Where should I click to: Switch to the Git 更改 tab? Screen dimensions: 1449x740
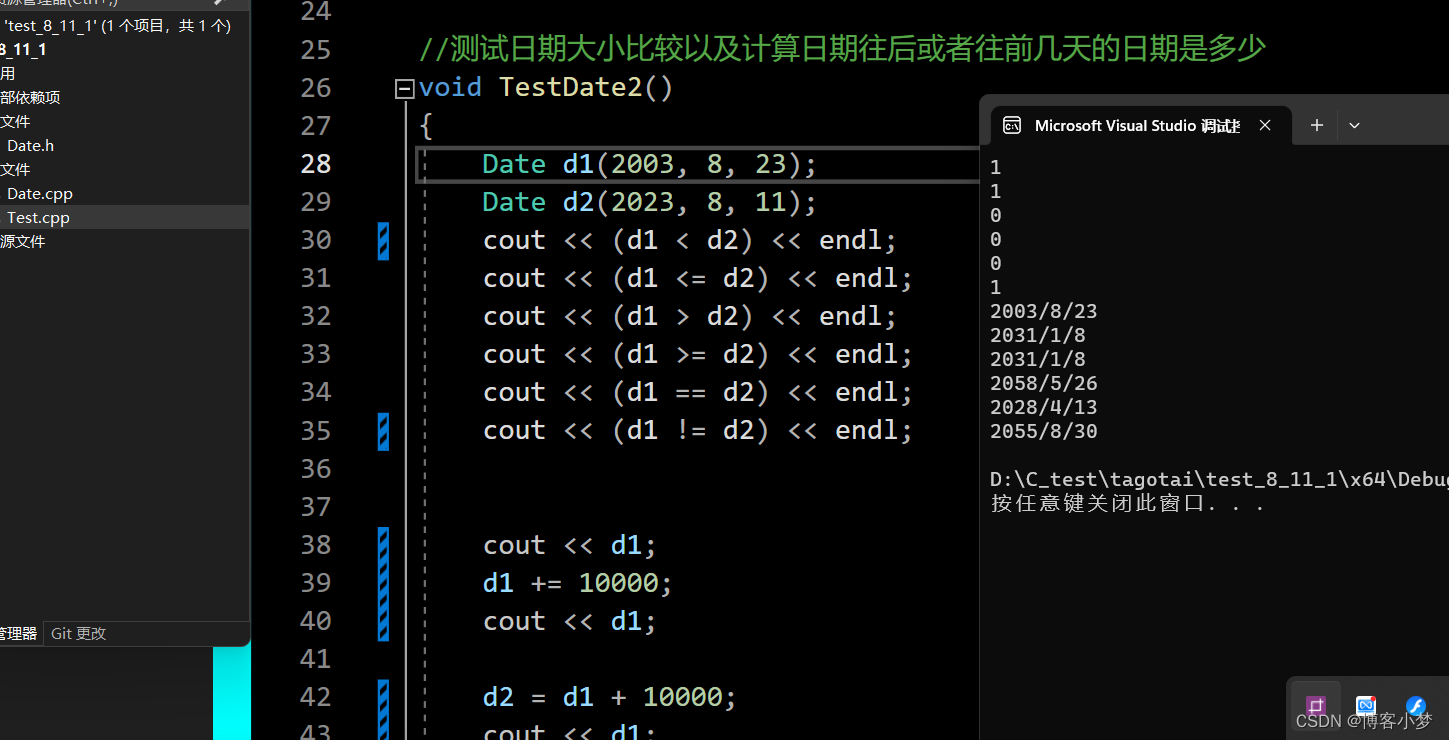(78, 633)
